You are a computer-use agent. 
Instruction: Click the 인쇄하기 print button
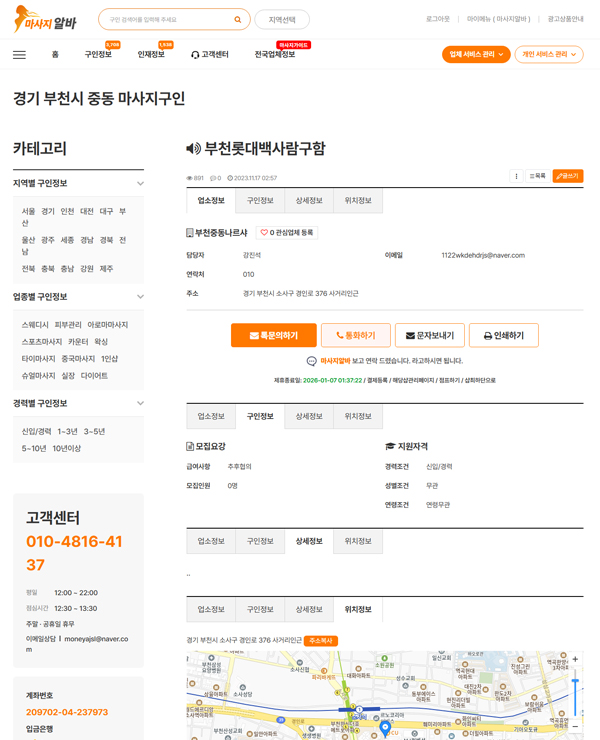(504, 336)
